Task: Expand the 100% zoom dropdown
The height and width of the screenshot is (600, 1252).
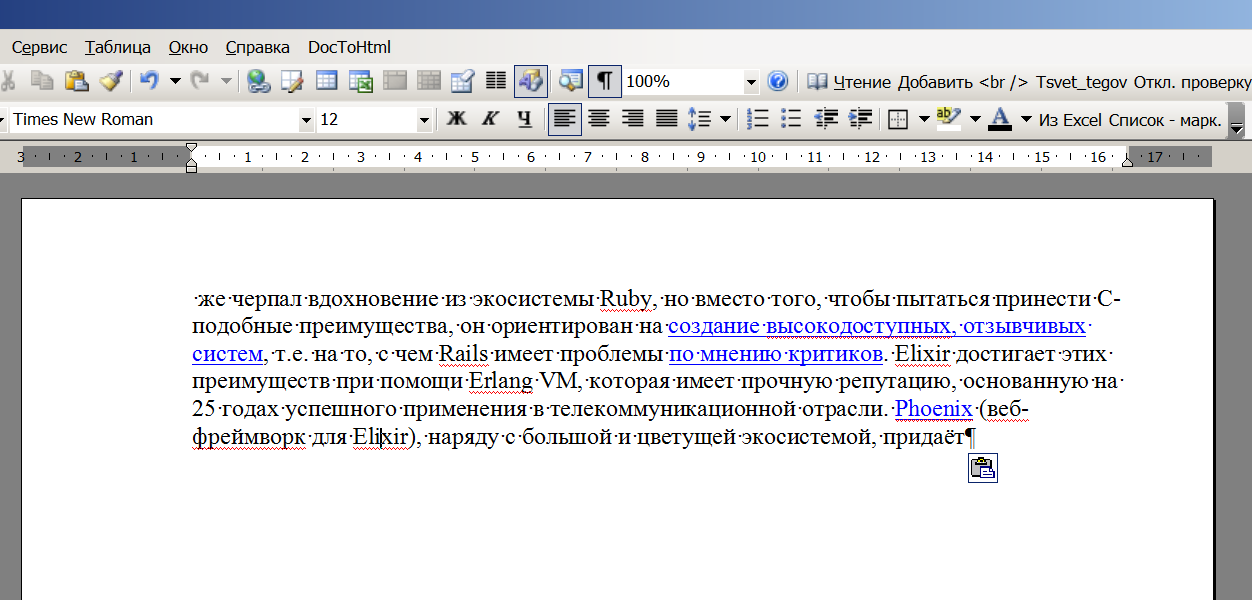Action: [751, 82]
